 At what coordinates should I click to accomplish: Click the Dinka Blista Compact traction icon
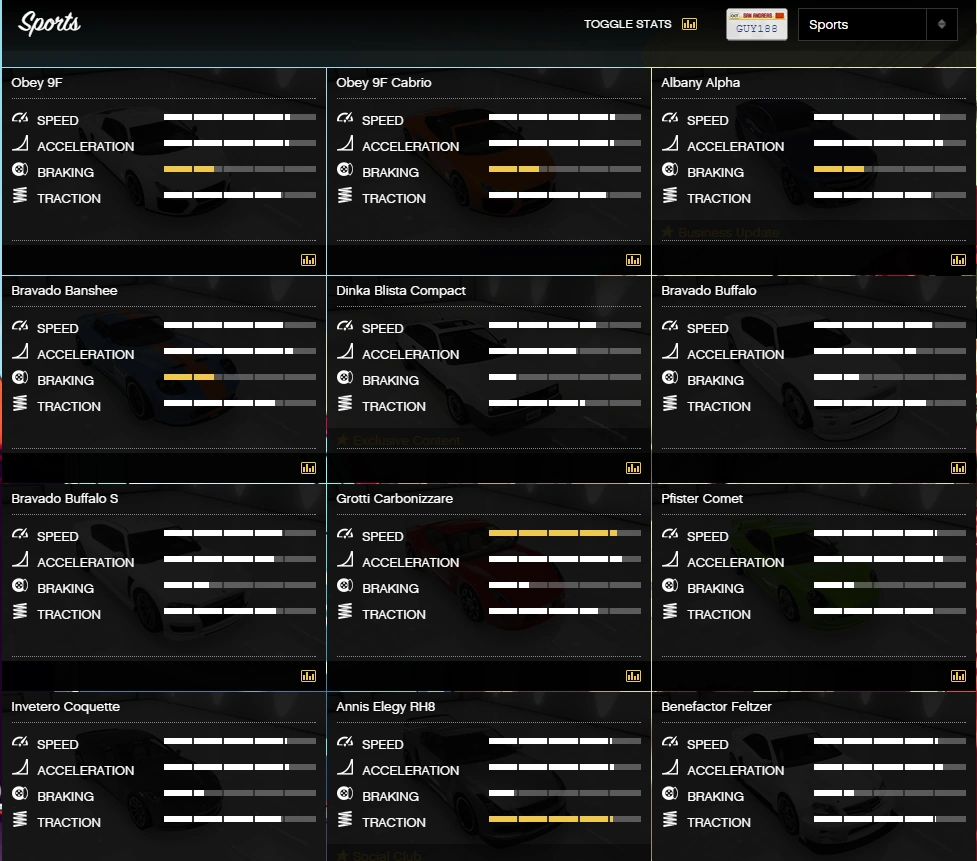[345, 403]
